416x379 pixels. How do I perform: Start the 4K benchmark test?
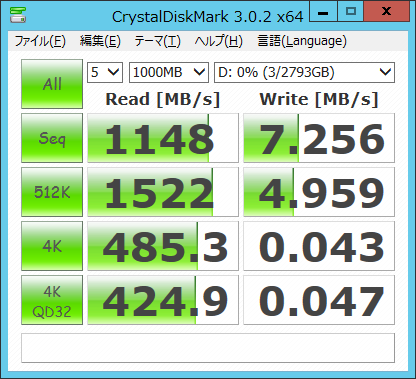click(x=52, y=246)
